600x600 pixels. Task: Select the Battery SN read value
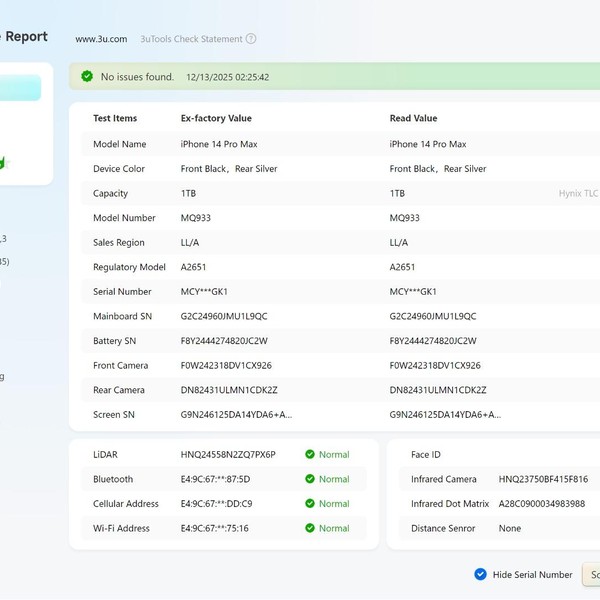(x=433, y=341)
